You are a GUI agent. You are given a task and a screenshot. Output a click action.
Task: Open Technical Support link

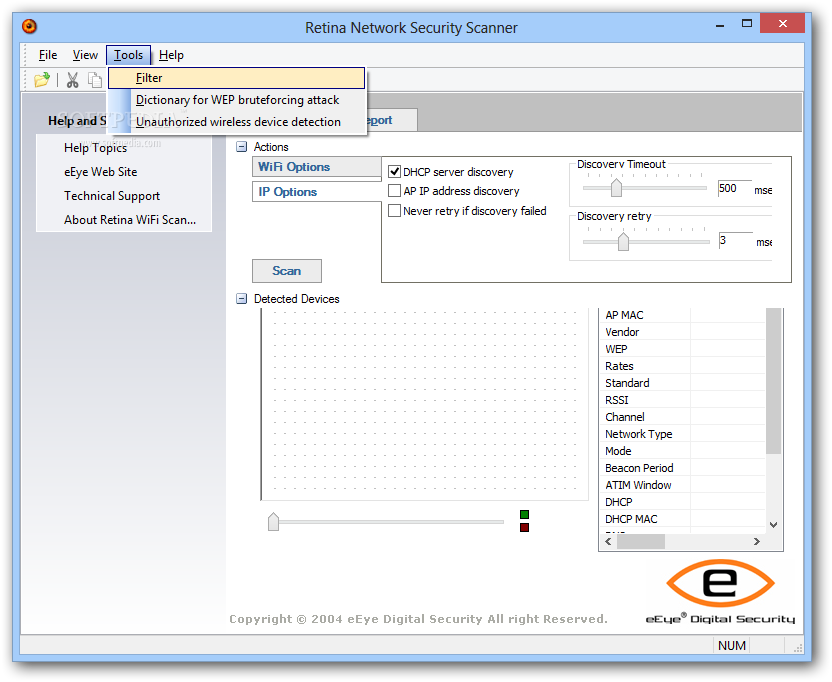pos(112,196)
